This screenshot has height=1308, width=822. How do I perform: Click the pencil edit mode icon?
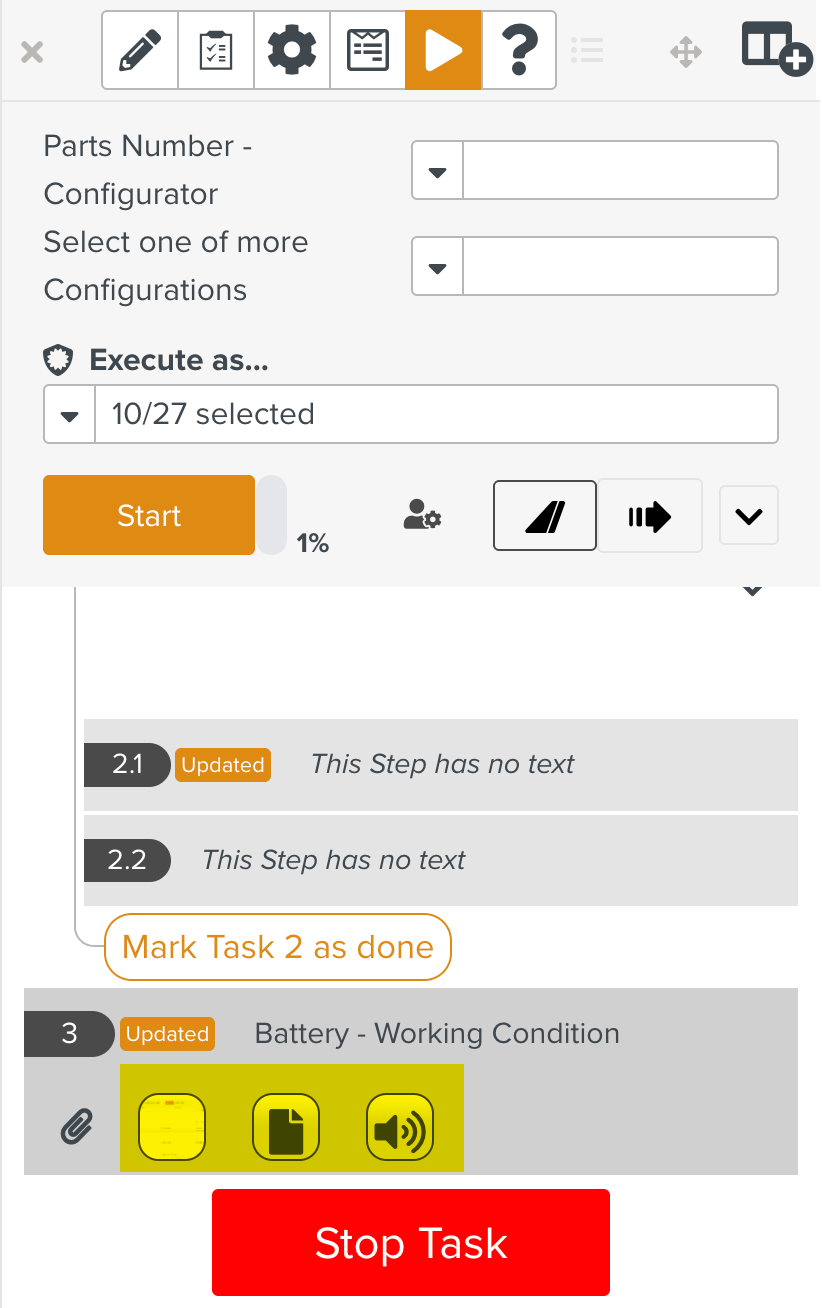click(x=140, y=50)
